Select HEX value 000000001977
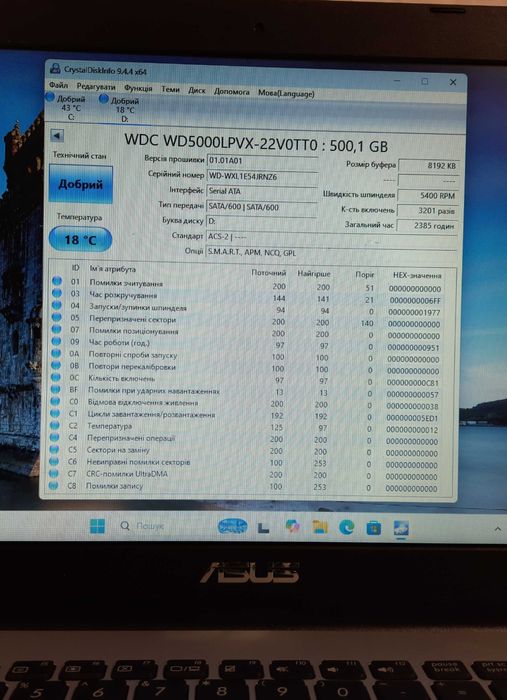Screen dimensions: 507x700 [x=414, y=312]
